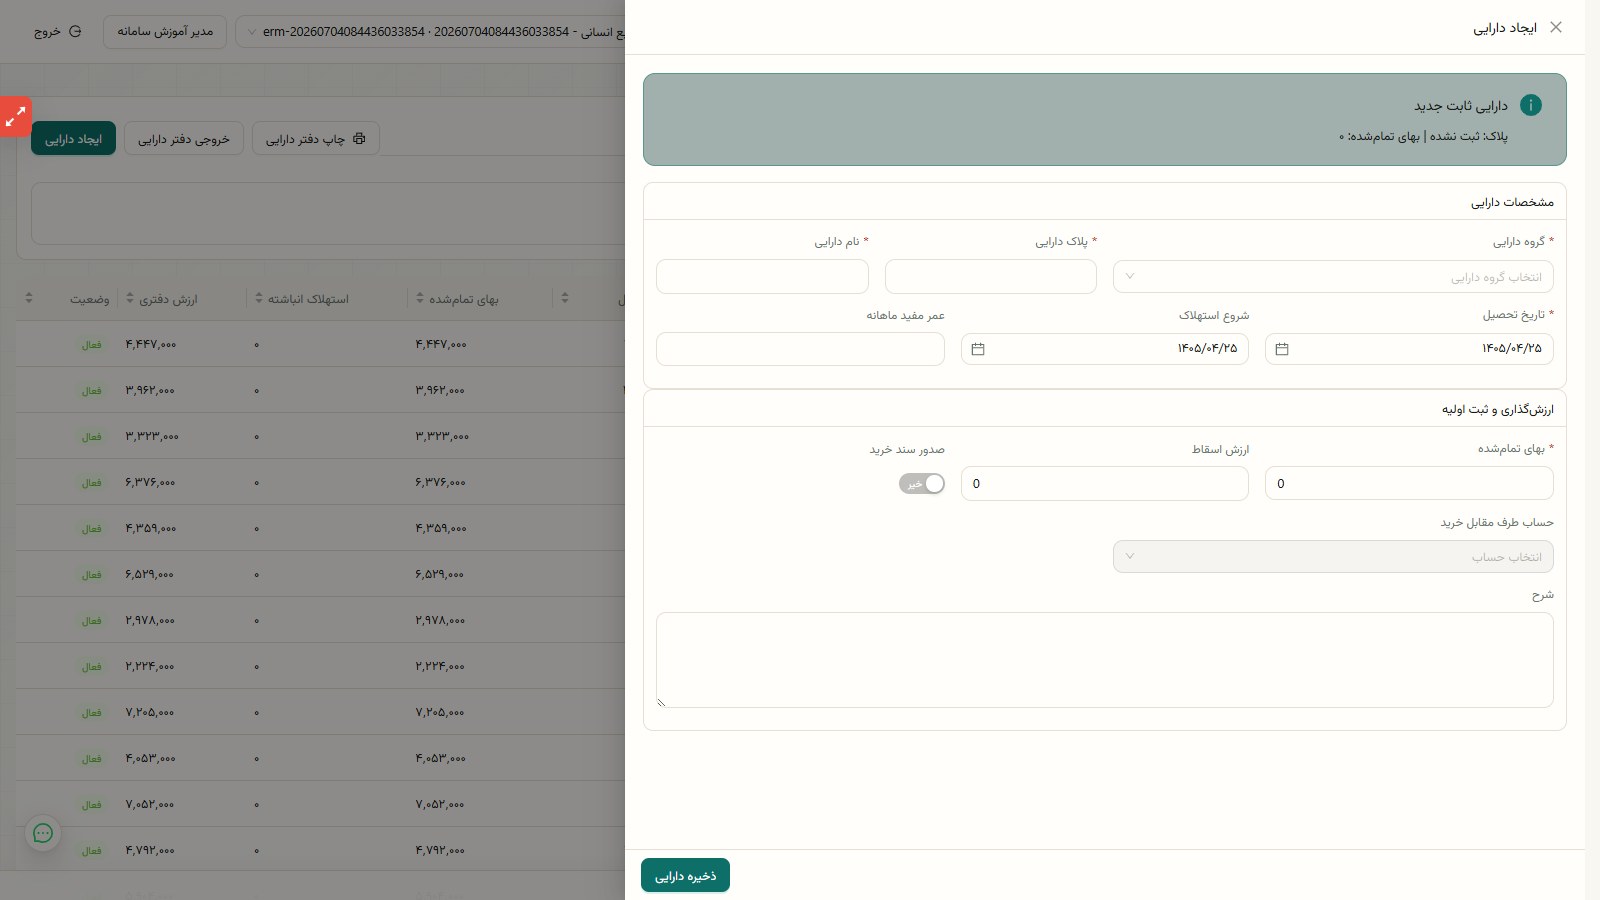
Task: Focus the بهای تمام‌شده amount field
Action: point(1409,483)
